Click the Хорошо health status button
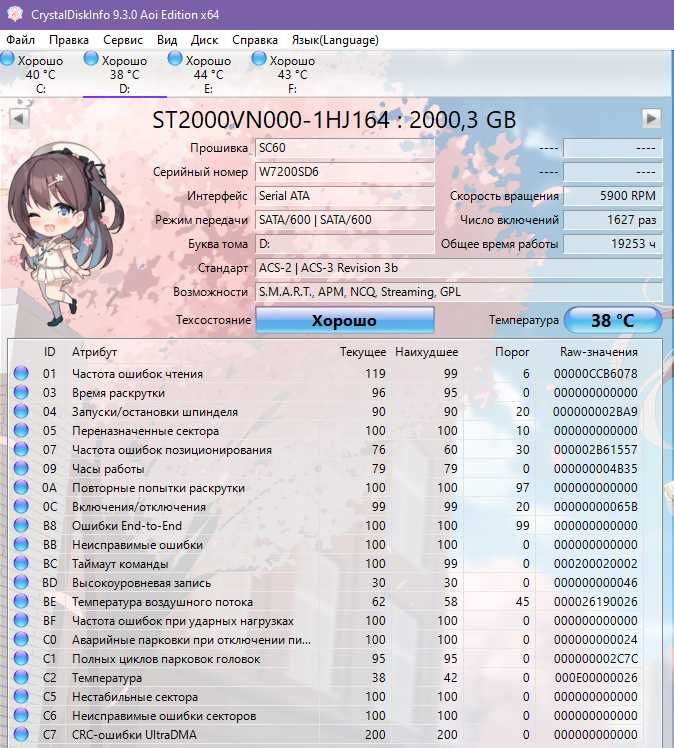674x748 pixels. pyautogui.click(x=344, y=320)
